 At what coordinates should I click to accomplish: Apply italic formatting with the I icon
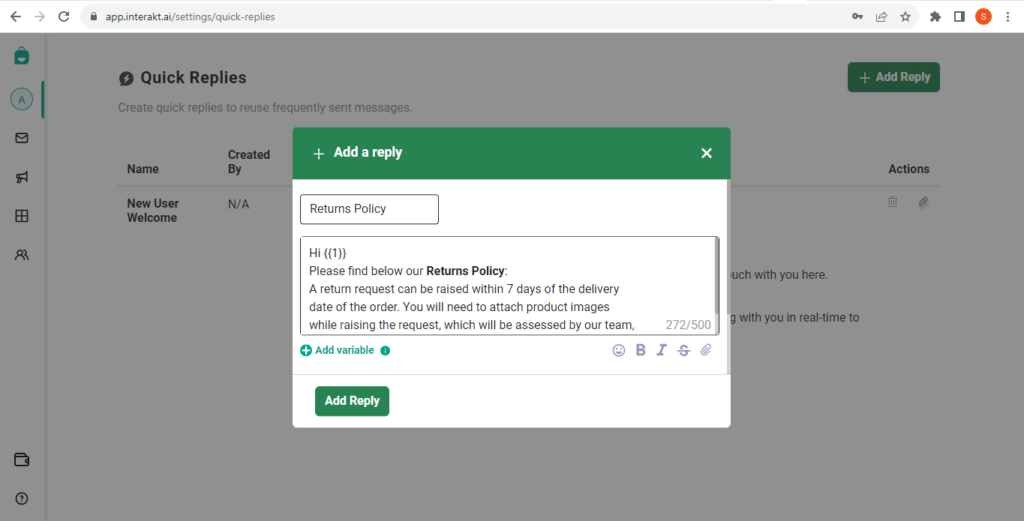coord(662,350)
